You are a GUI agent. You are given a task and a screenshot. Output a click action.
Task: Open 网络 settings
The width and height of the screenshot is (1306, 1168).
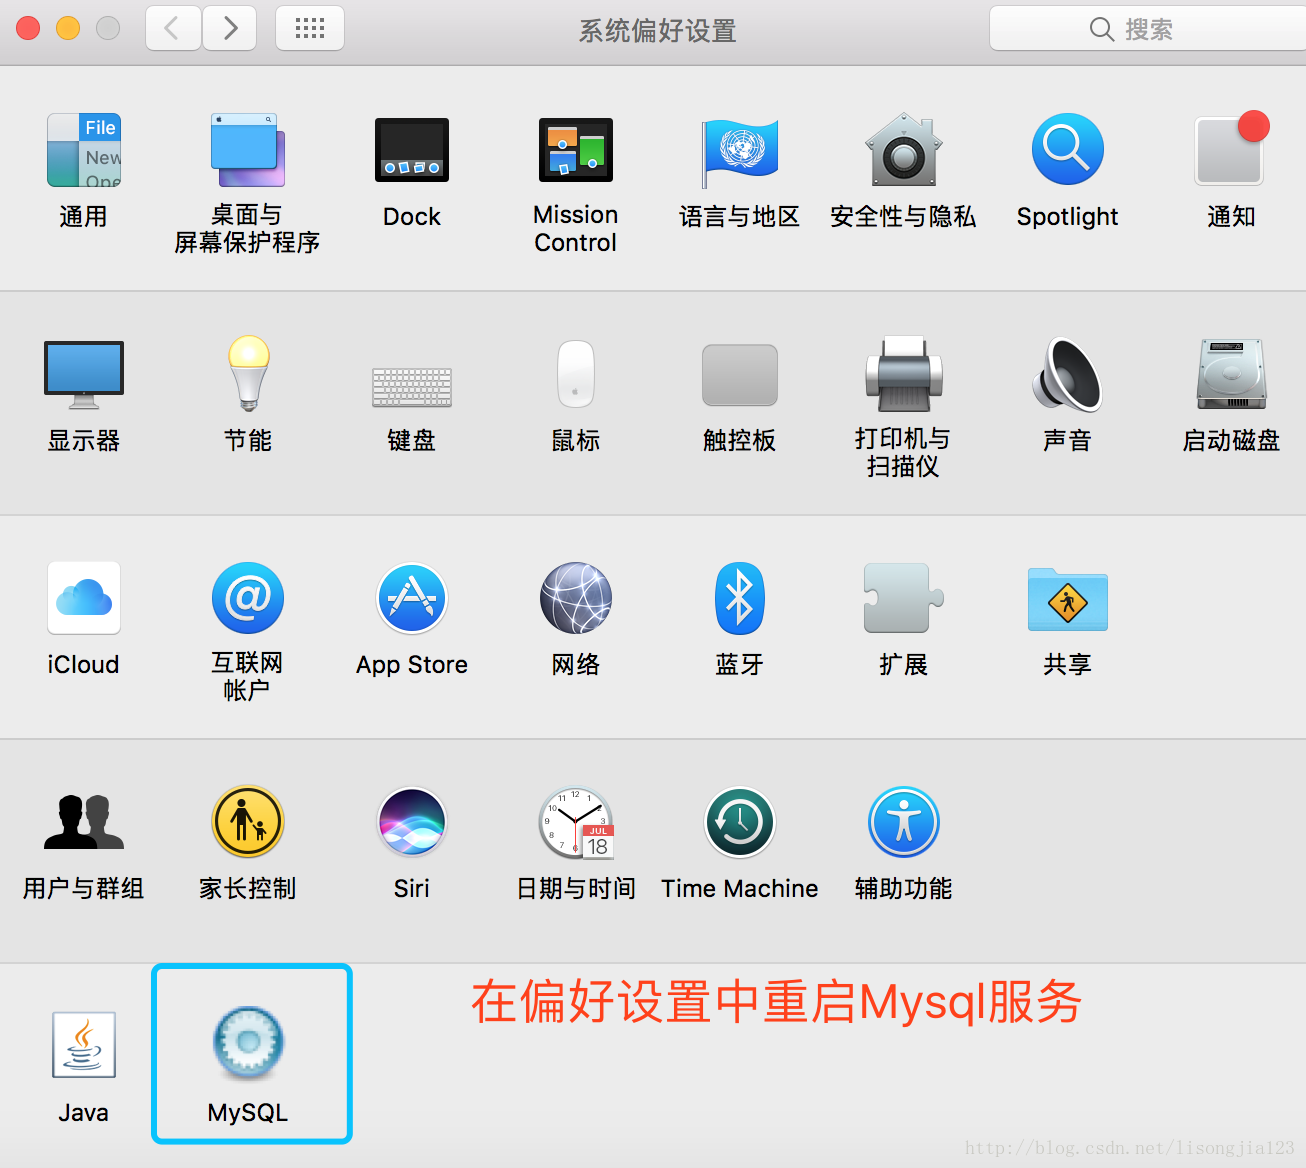pos(575,598)
